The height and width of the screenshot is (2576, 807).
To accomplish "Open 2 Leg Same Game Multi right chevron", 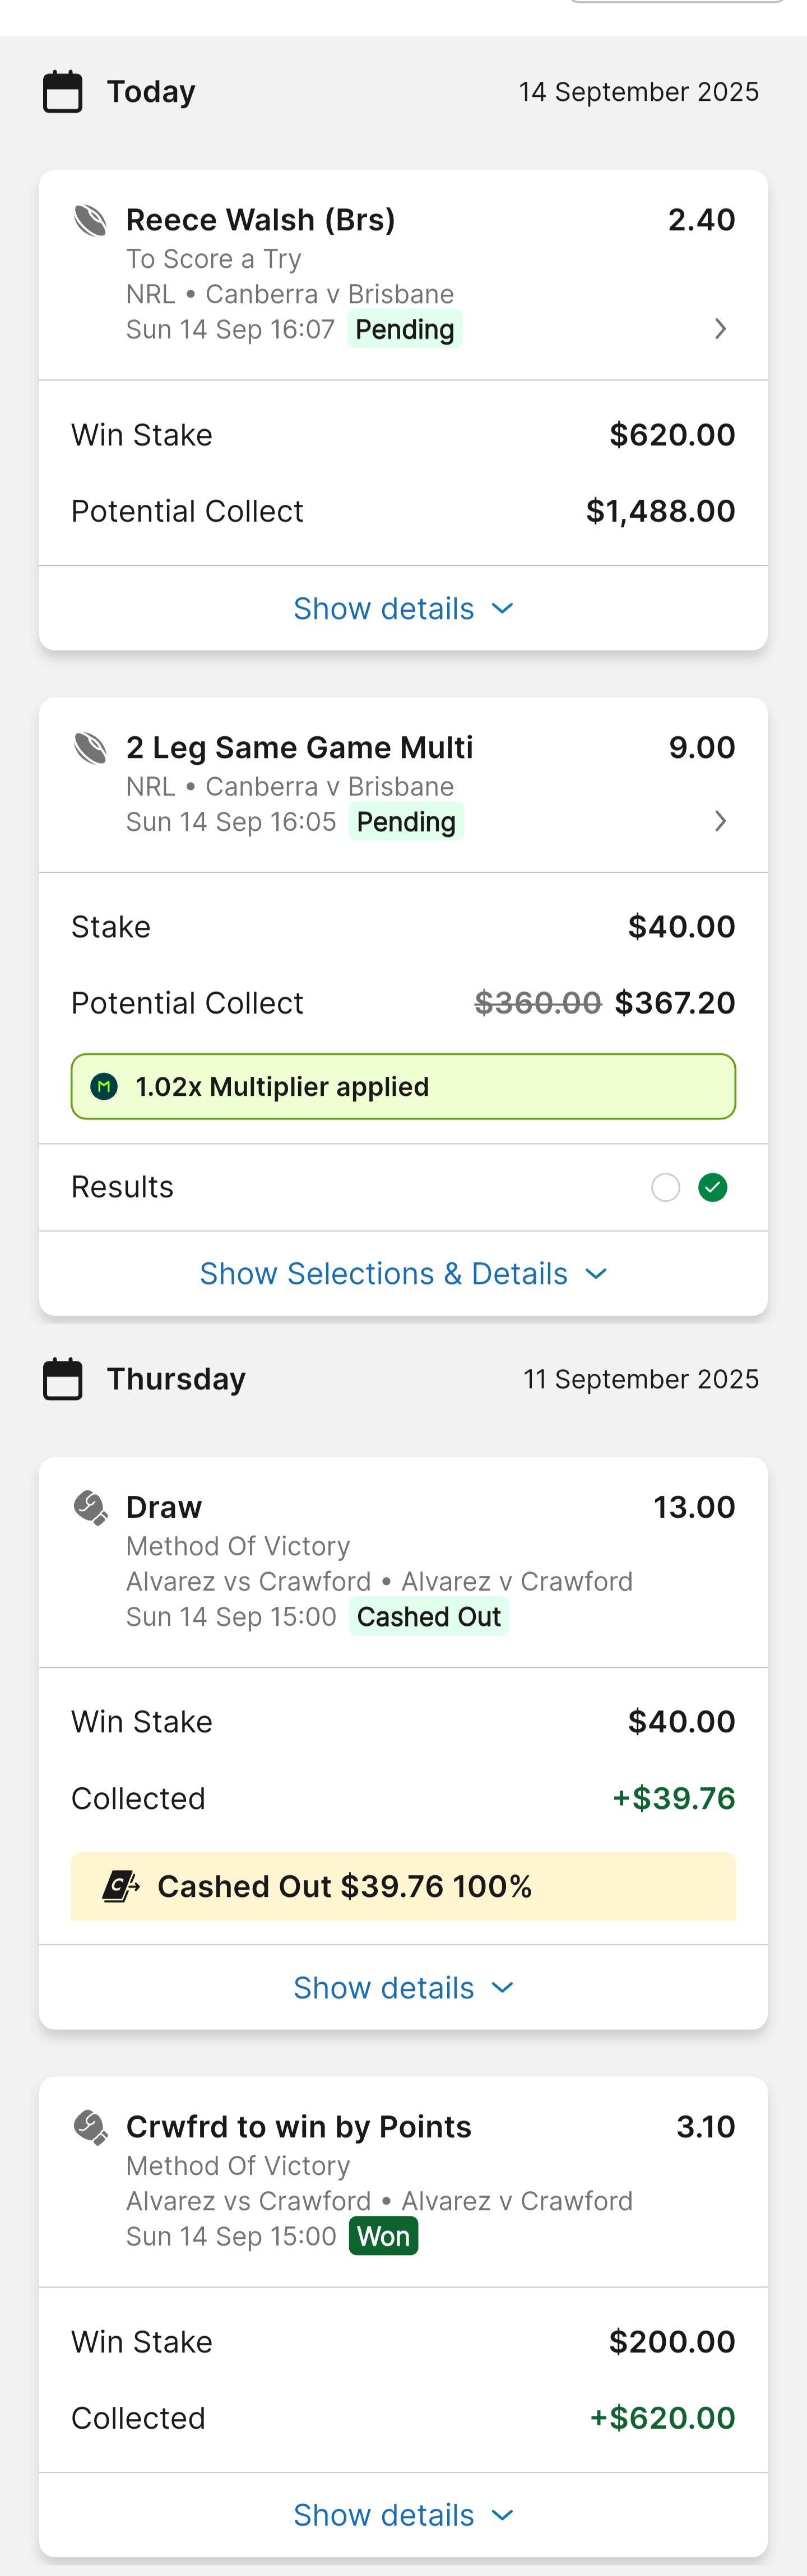I will (x=720, y=821).
